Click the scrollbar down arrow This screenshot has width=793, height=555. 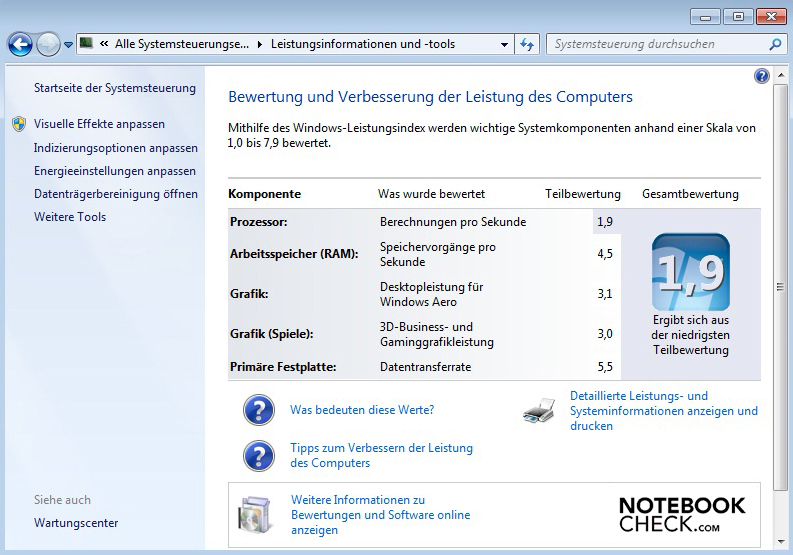coord(781,542)
